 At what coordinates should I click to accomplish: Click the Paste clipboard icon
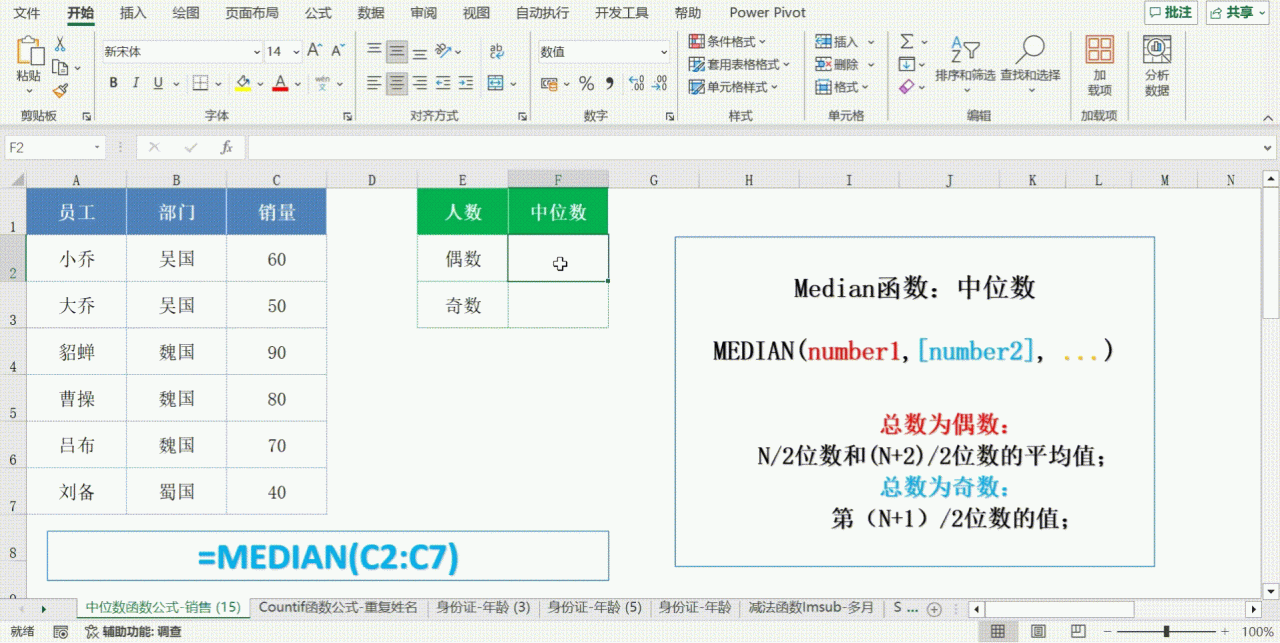[30, 52]
